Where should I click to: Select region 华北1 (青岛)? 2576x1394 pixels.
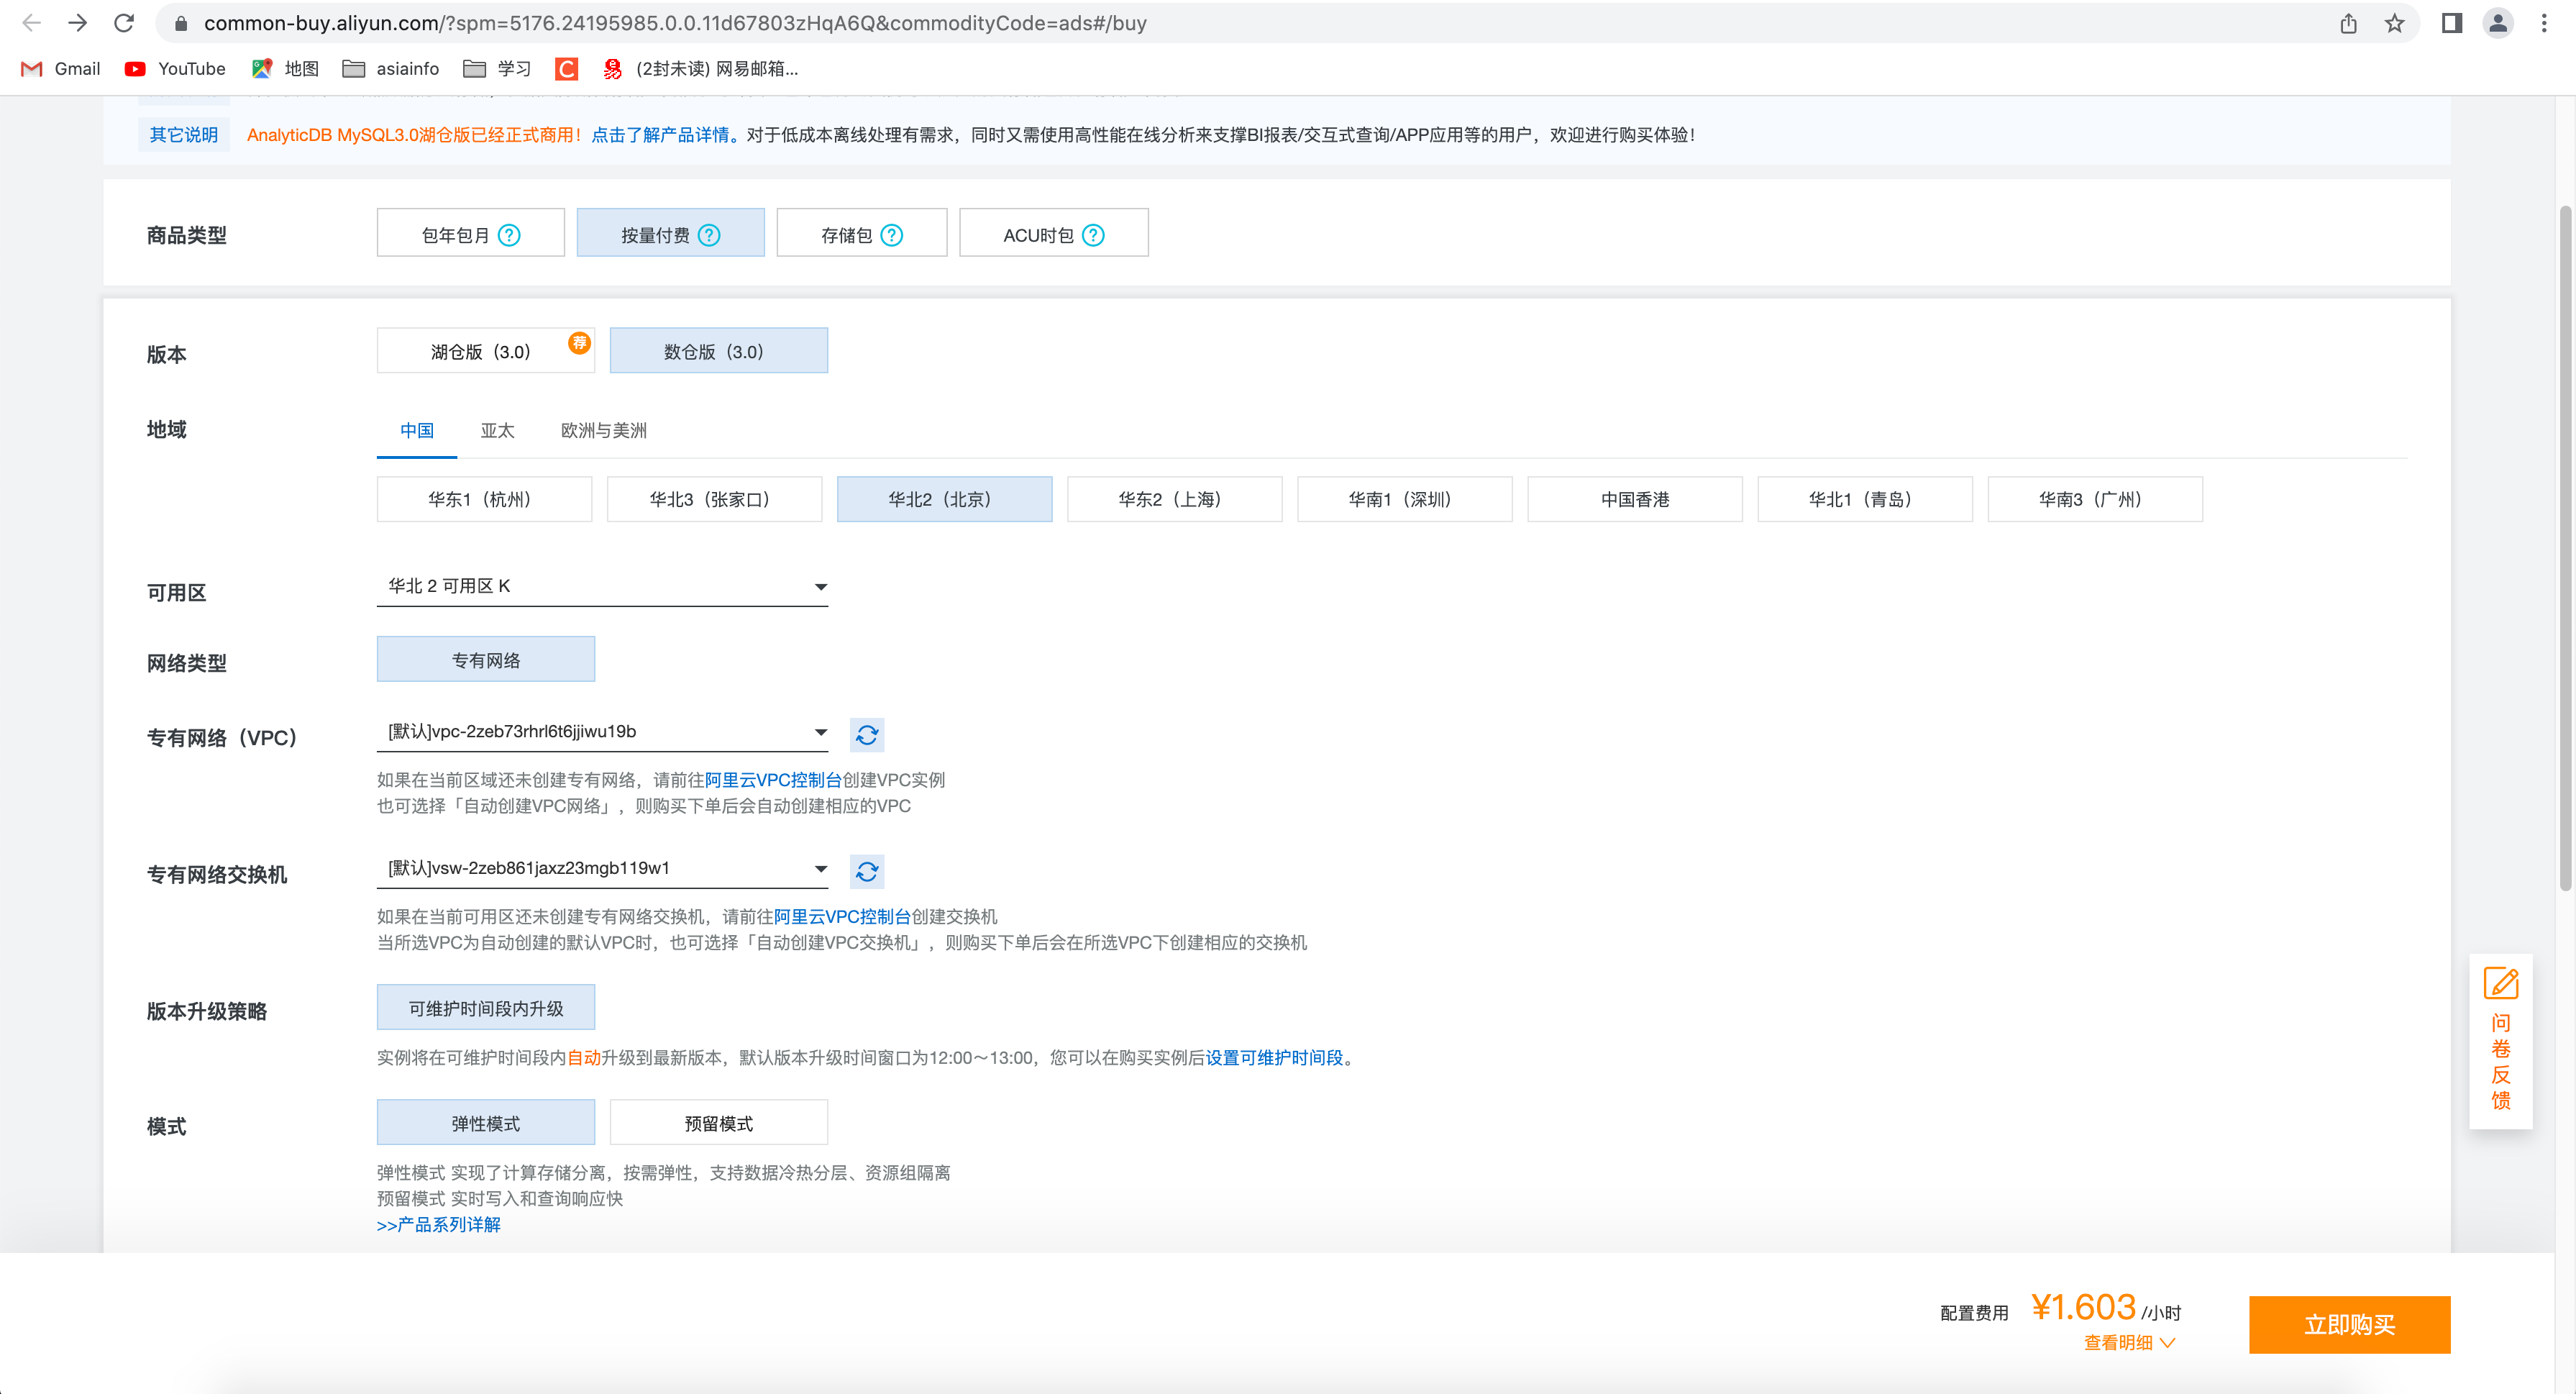click(1865, 500)
